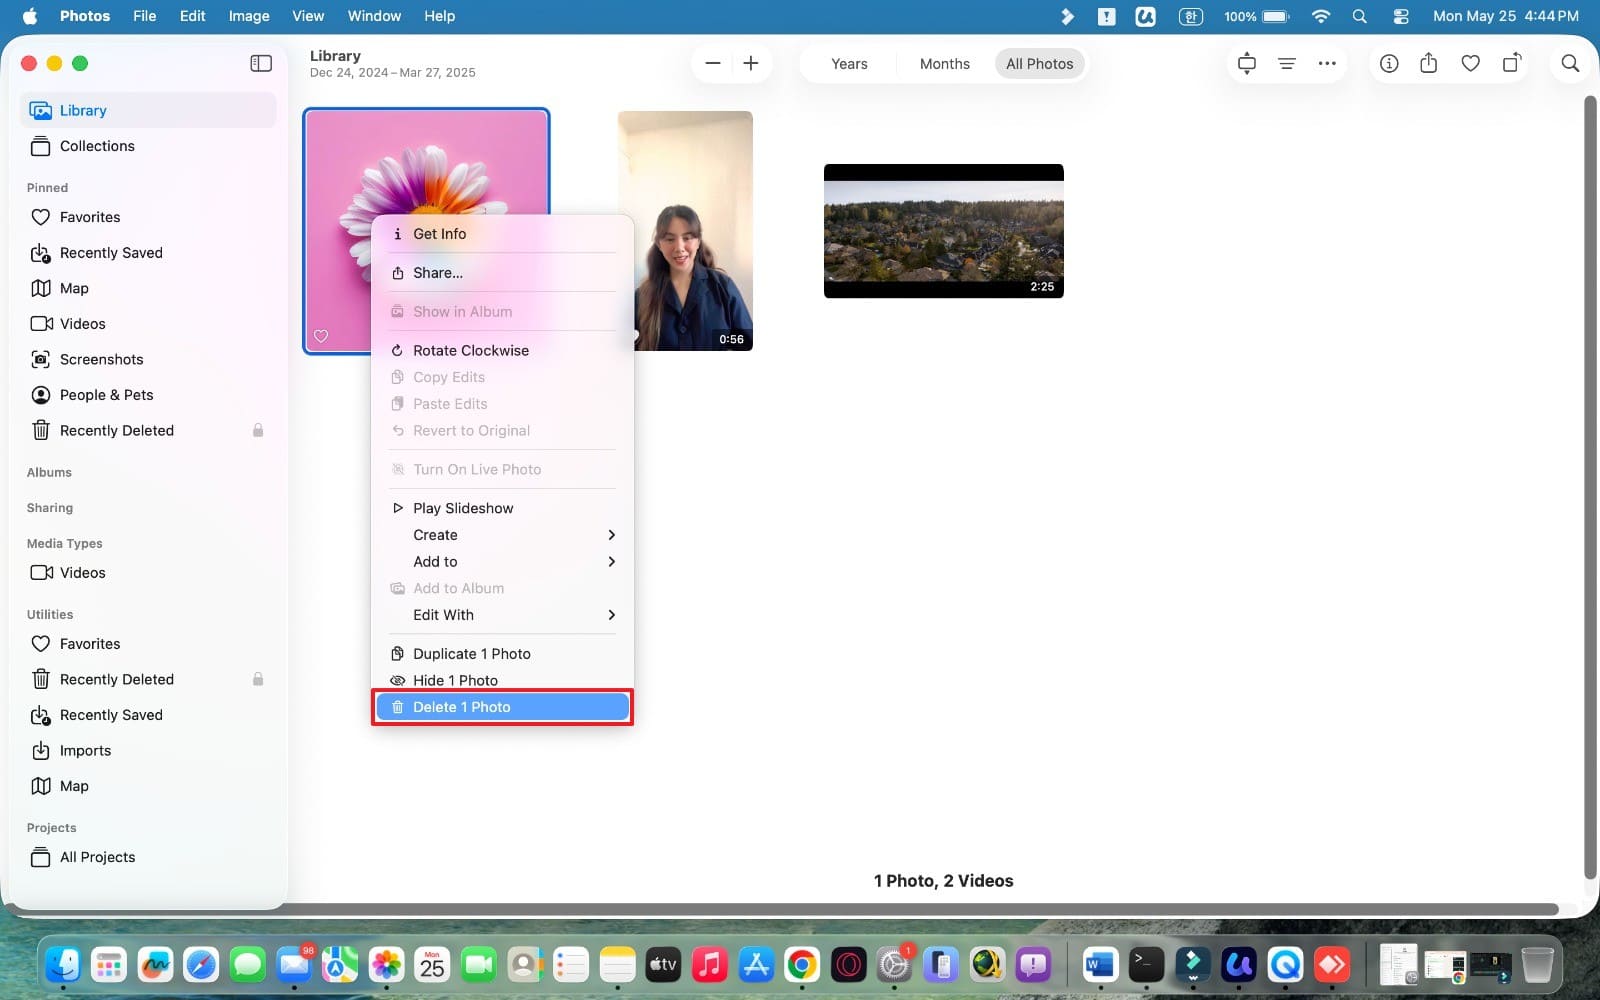1600x1000 pixels.
Task: Open pinned Recently Deleted item
Action: [x=148, y=430]
